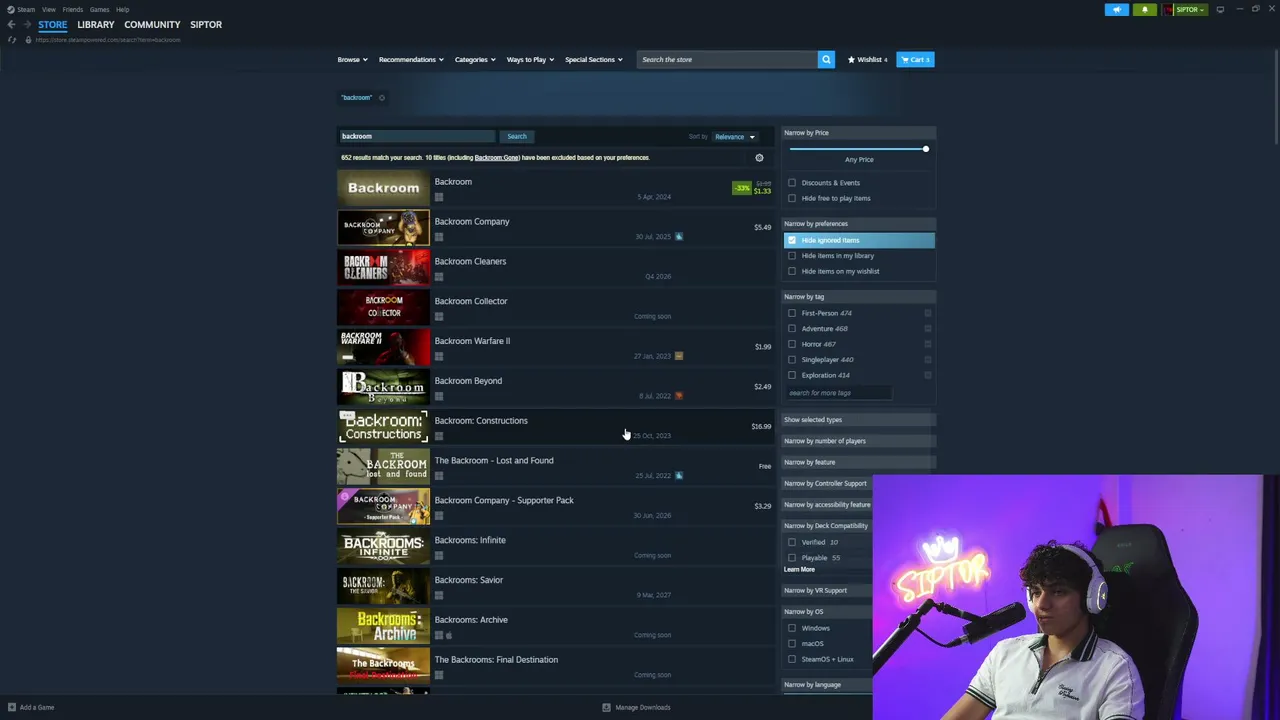The image size is (1280, 720).
Task: Exclude the First-Person tag
Action: coord(928,313)
